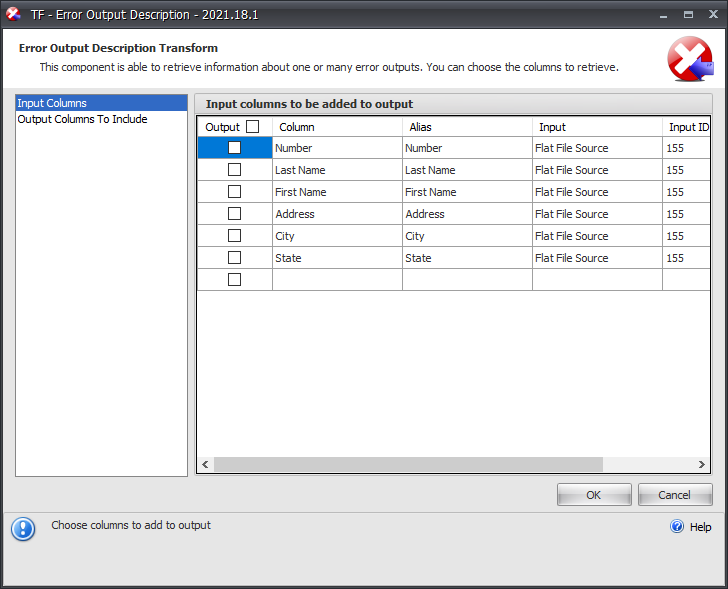Toggle the Output header select-all checkbox
Screen dimensions: 728x589
pos(253,127)
